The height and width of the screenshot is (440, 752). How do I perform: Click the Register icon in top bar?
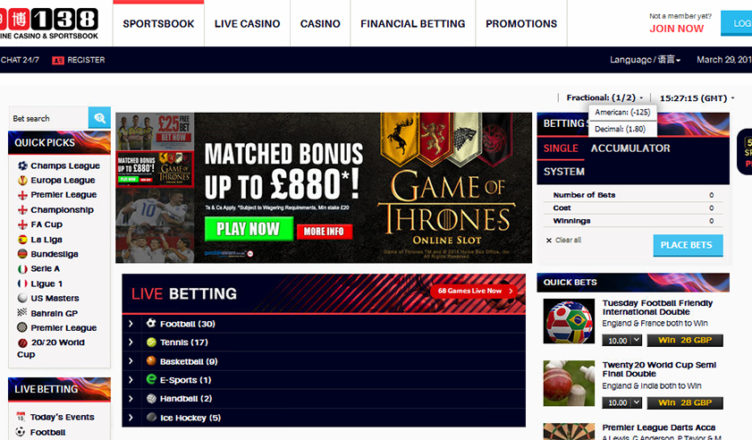coord(58,60)
